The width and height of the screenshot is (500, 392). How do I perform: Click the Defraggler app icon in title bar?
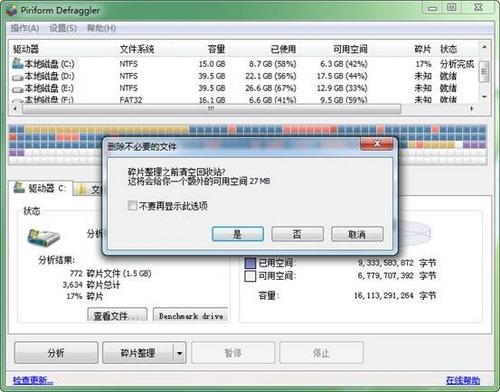click(12, 10)
